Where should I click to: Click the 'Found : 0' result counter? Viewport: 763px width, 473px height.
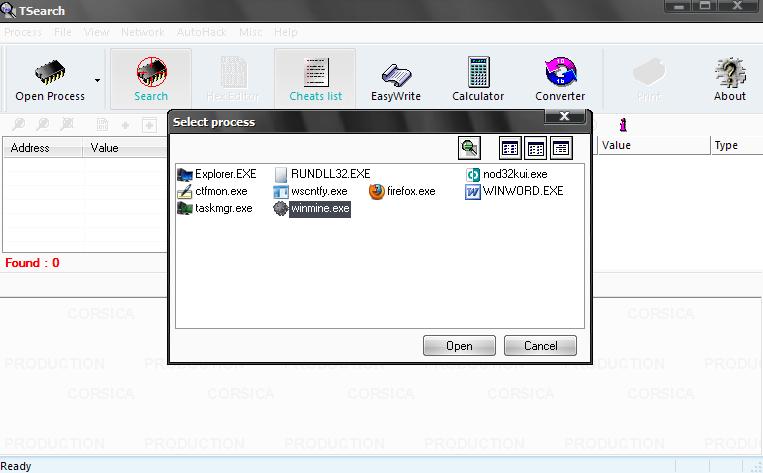(32, 263)
